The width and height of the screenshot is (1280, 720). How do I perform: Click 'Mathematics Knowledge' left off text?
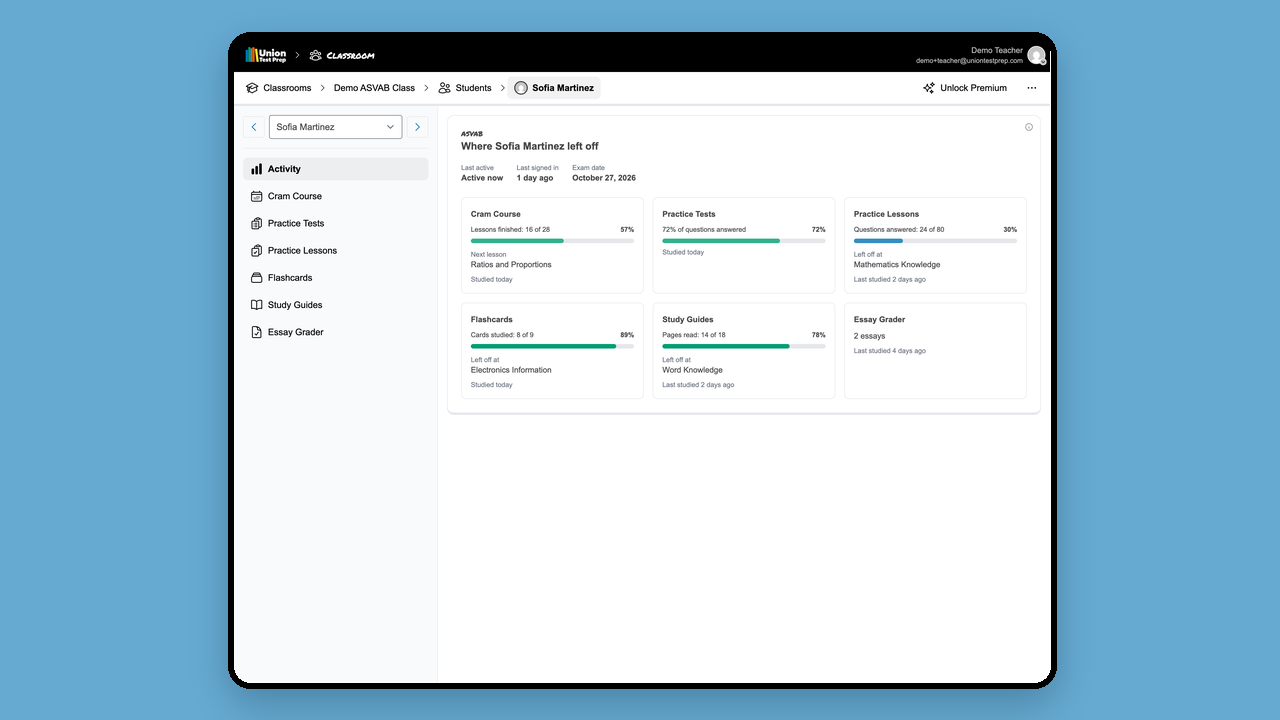897,265
